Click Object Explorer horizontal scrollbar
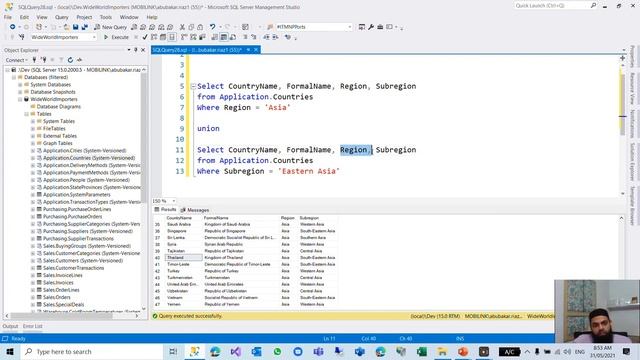Viewport: 640px width, 360px height. 72,316
